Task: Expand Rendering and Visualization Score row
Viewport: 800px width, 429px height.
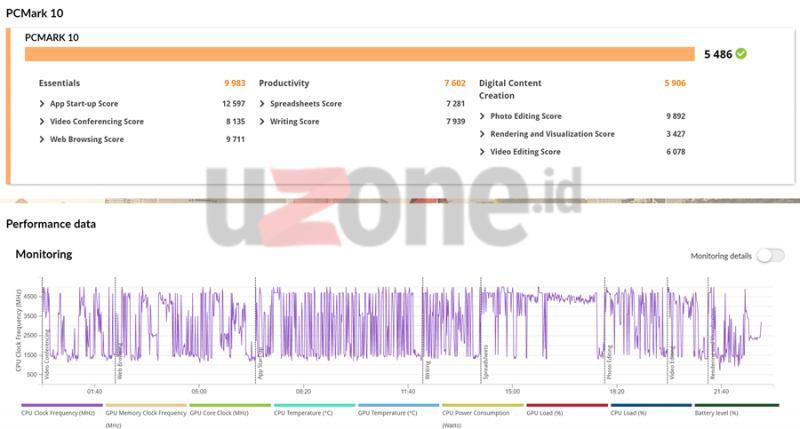Action: tap(482, 134)
